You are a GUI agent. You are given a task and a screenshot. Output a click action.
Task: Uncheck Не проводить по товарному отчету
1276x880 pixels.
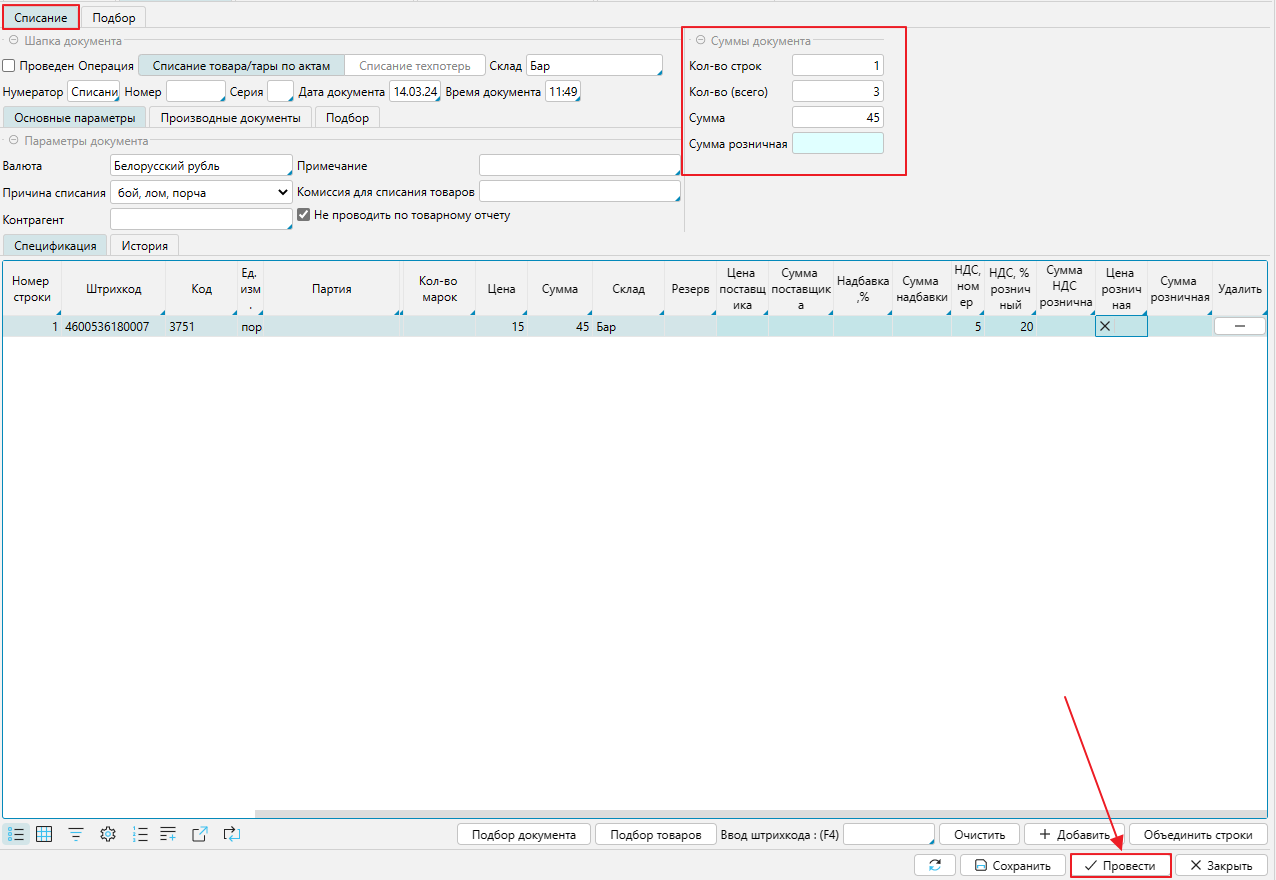point(305,215)
